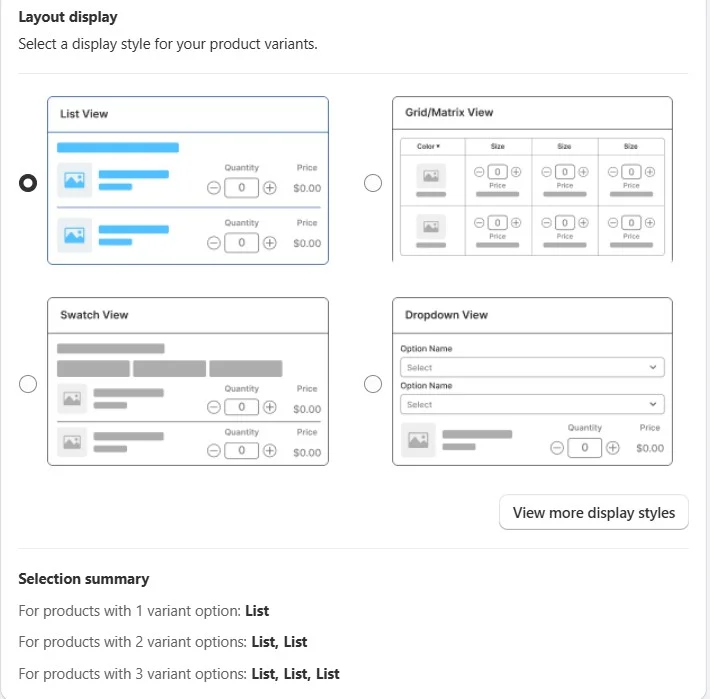710x699 pixels.
Task: Click minus icon in first List View row
Action: coord(213,187)
